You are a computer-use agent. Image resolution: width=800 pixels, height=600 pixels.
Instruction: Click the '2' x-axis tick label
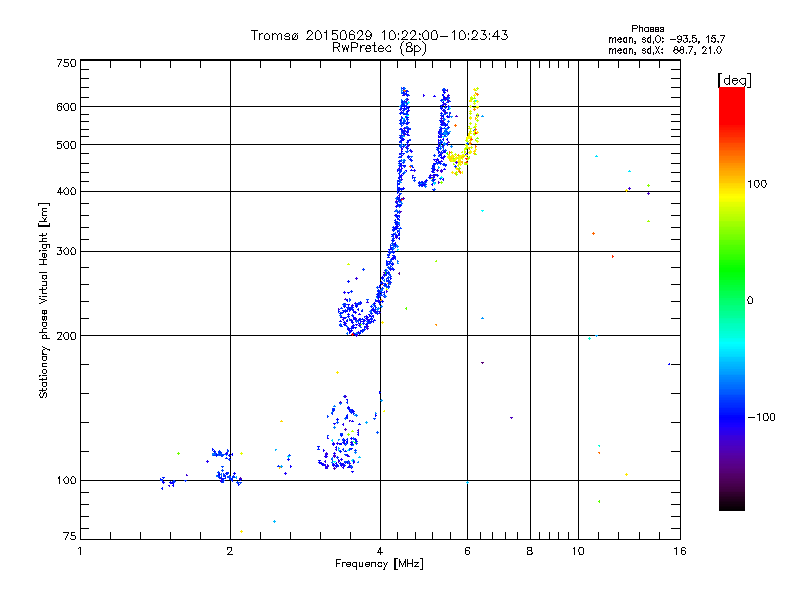click(230, 551)
